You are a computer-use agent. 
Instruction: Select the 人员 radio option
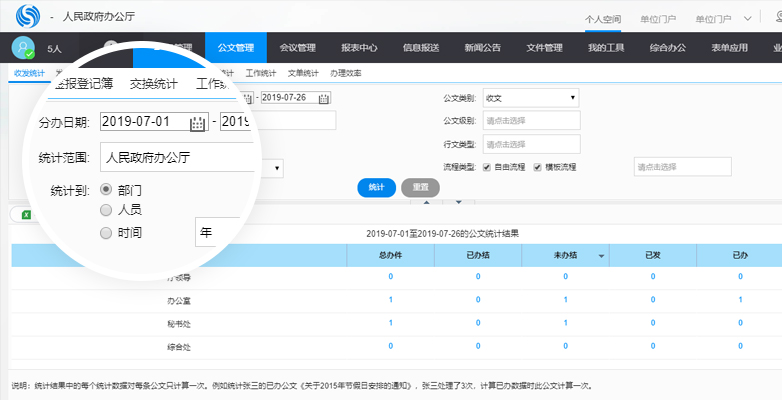point(106,210)
